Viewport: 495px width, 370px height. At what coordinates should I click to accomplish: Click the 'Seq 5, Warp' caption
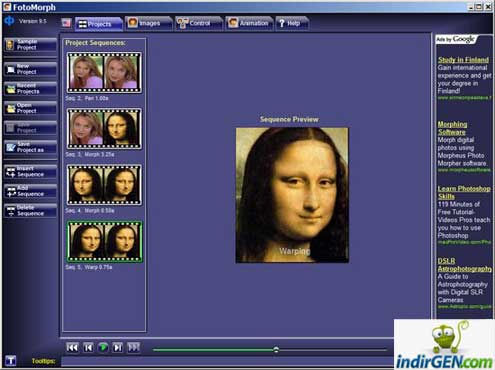click(x=89, y=267)
